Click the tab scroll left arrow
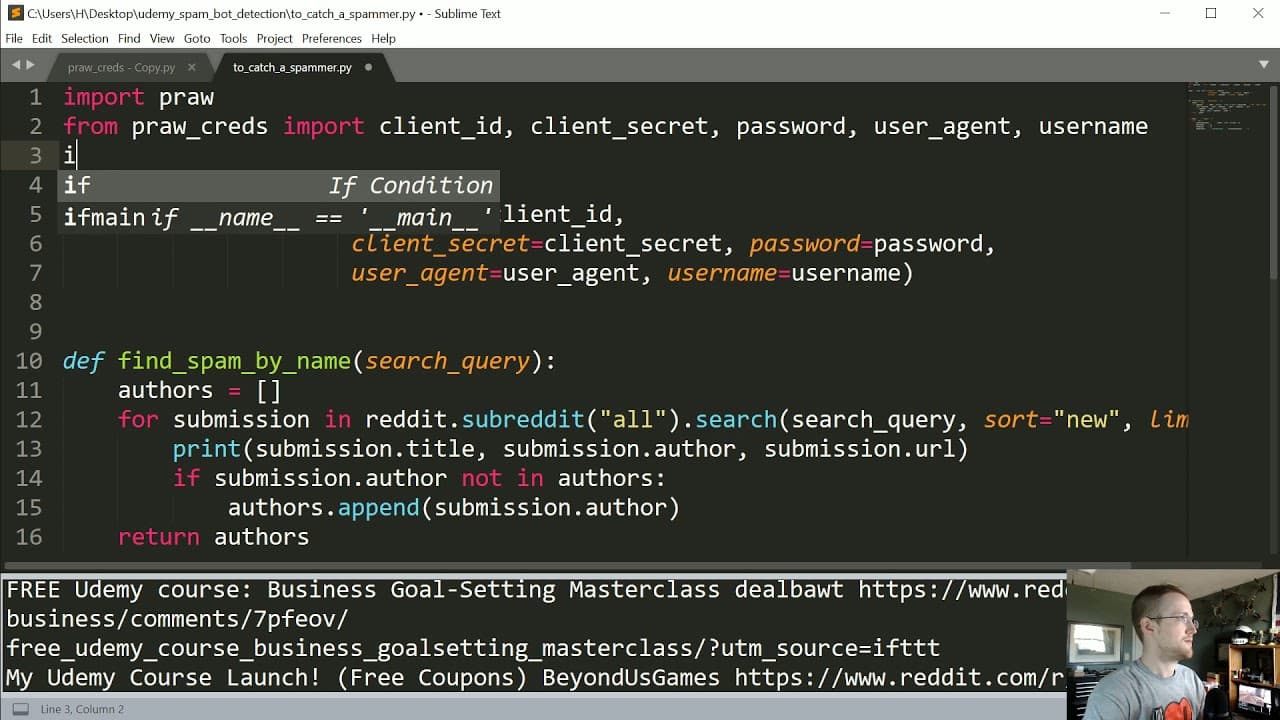 (16, 65)
